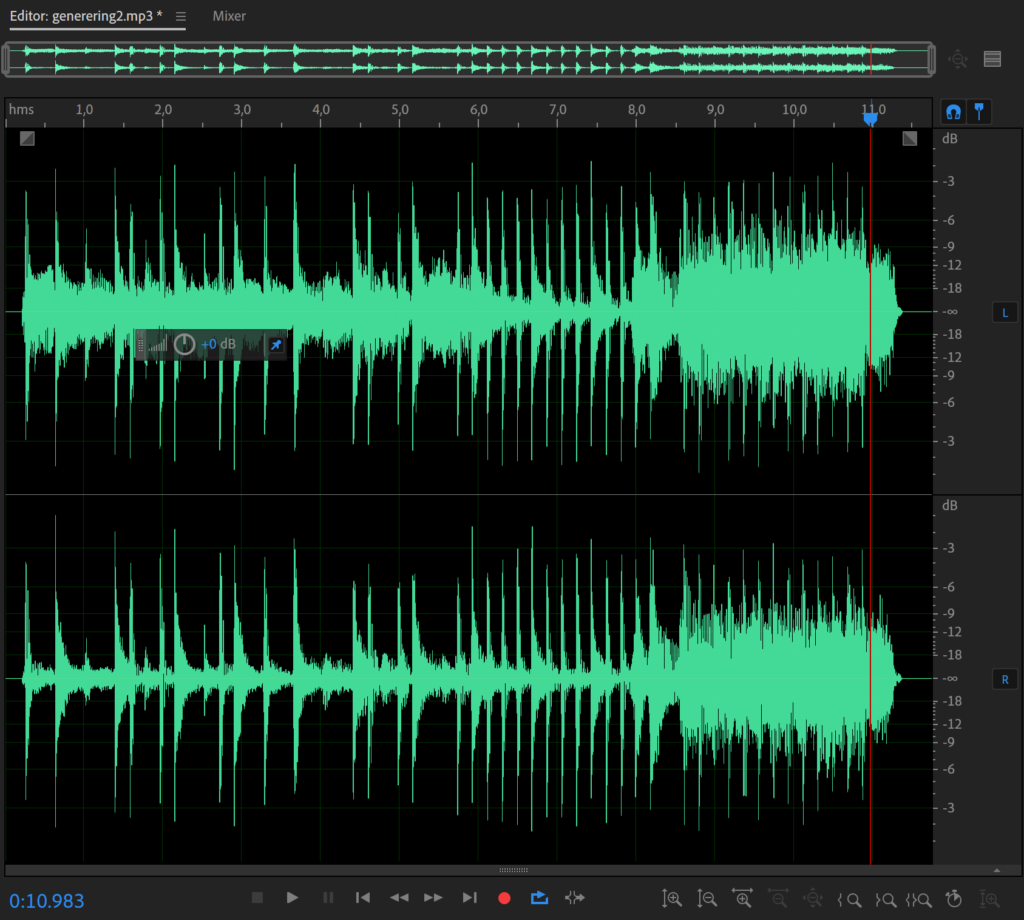Toggle the right channel R button
Image resolution: width=1024 pixels, height=920 pixels.
click(x=1004, y=679)
